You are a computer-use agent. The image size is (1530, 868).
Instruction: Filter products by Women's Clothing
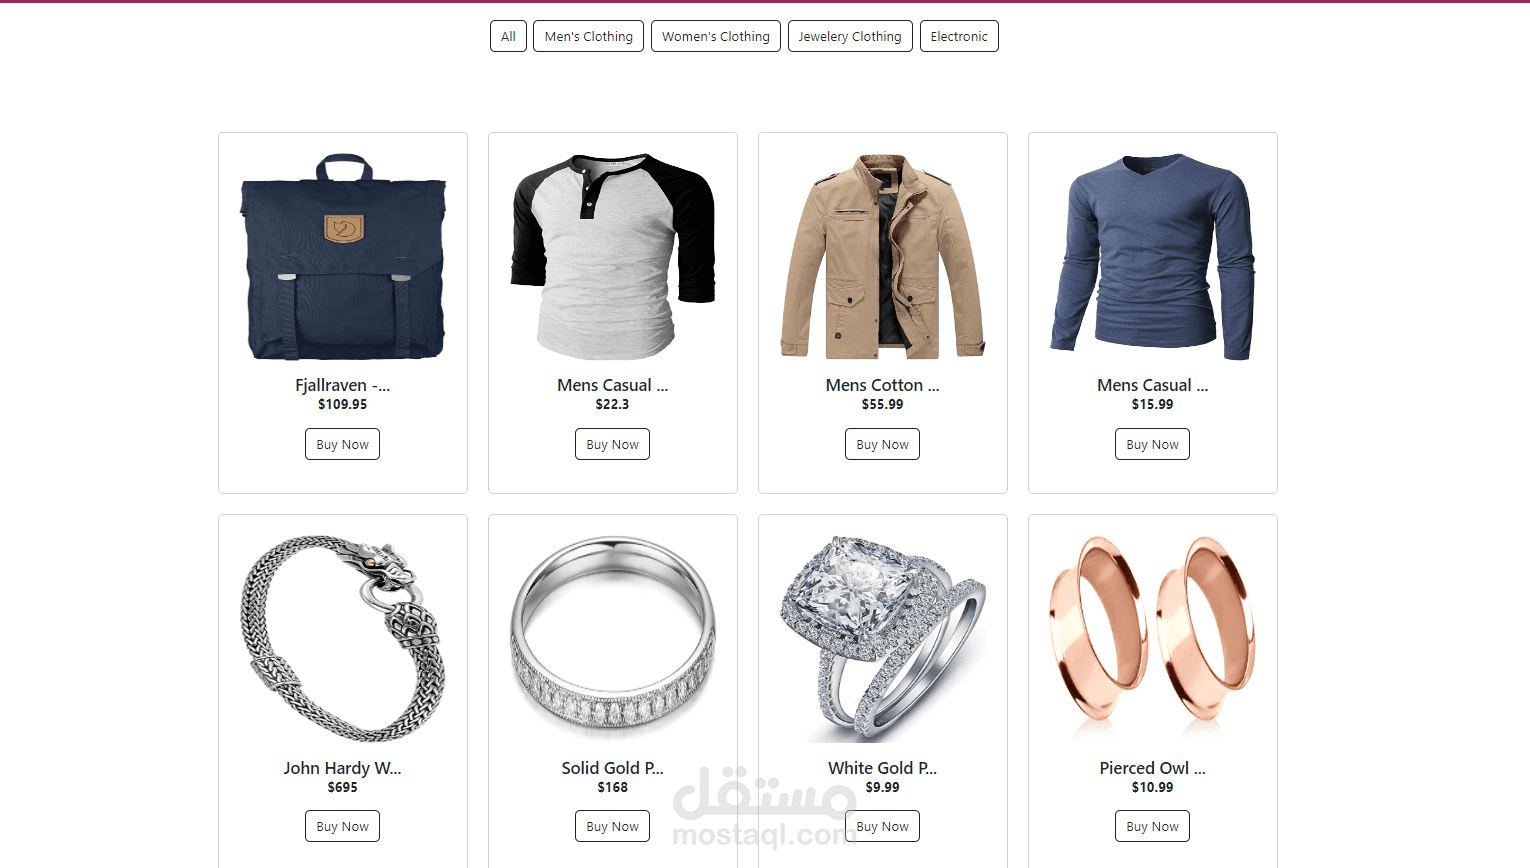(x=716, y=36)
